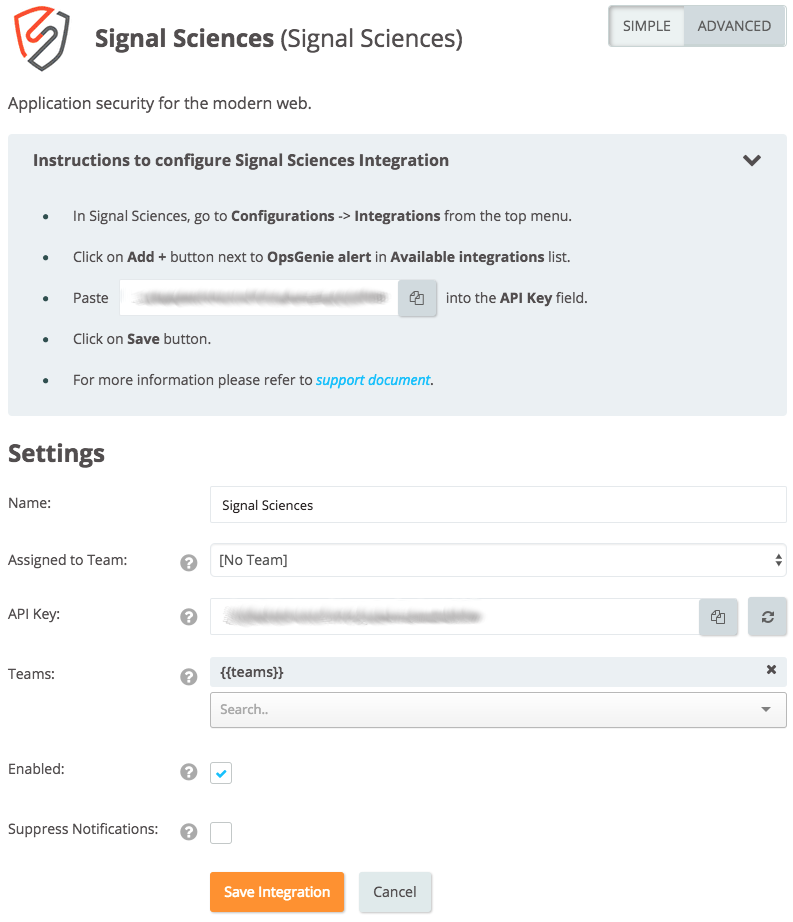Show help for the Enabled option
The height and width of the screenshot is (922, 793).
pos(188,772)
